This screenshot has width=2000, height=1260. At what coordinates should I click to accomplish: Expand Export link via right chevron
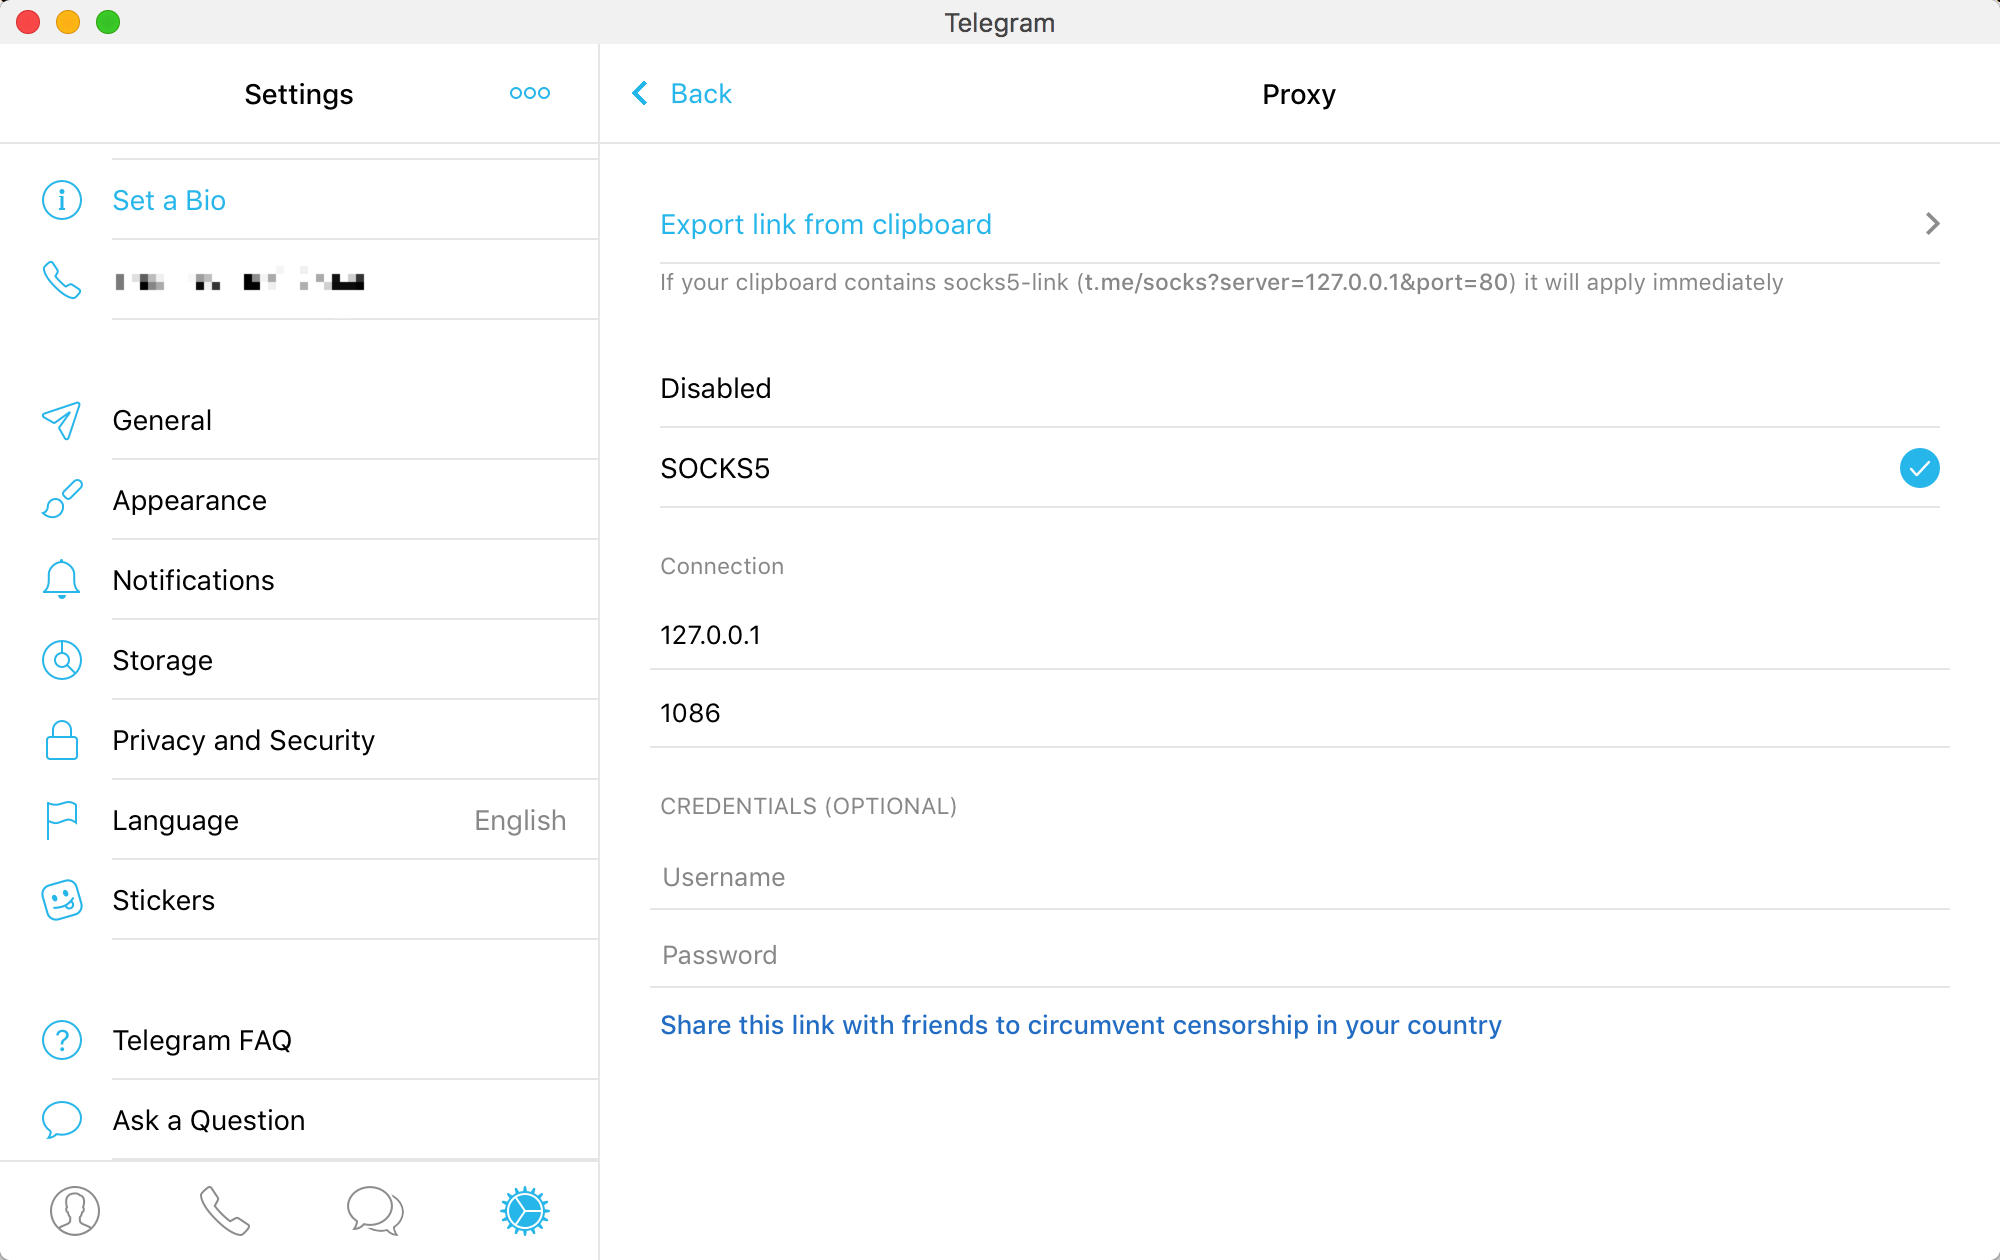1932,224
